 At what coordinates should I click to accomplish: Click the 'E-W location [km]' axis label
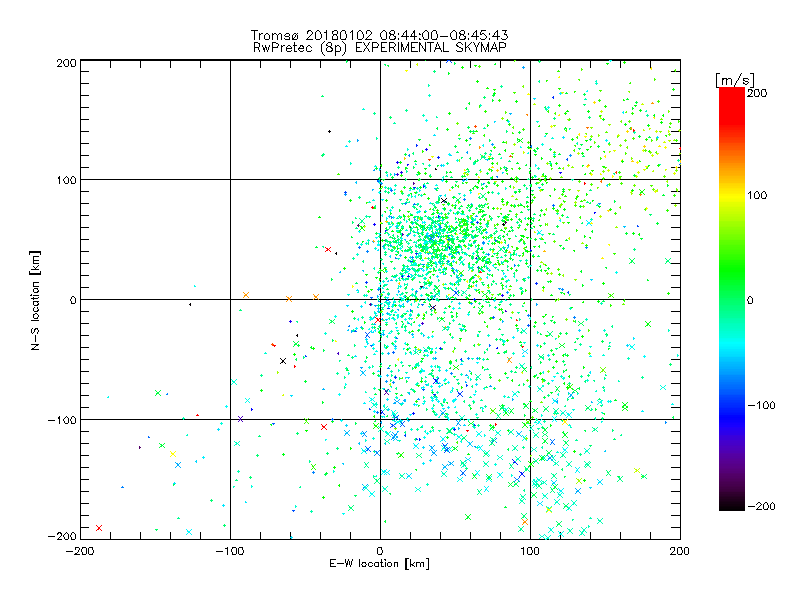point(379,563)
